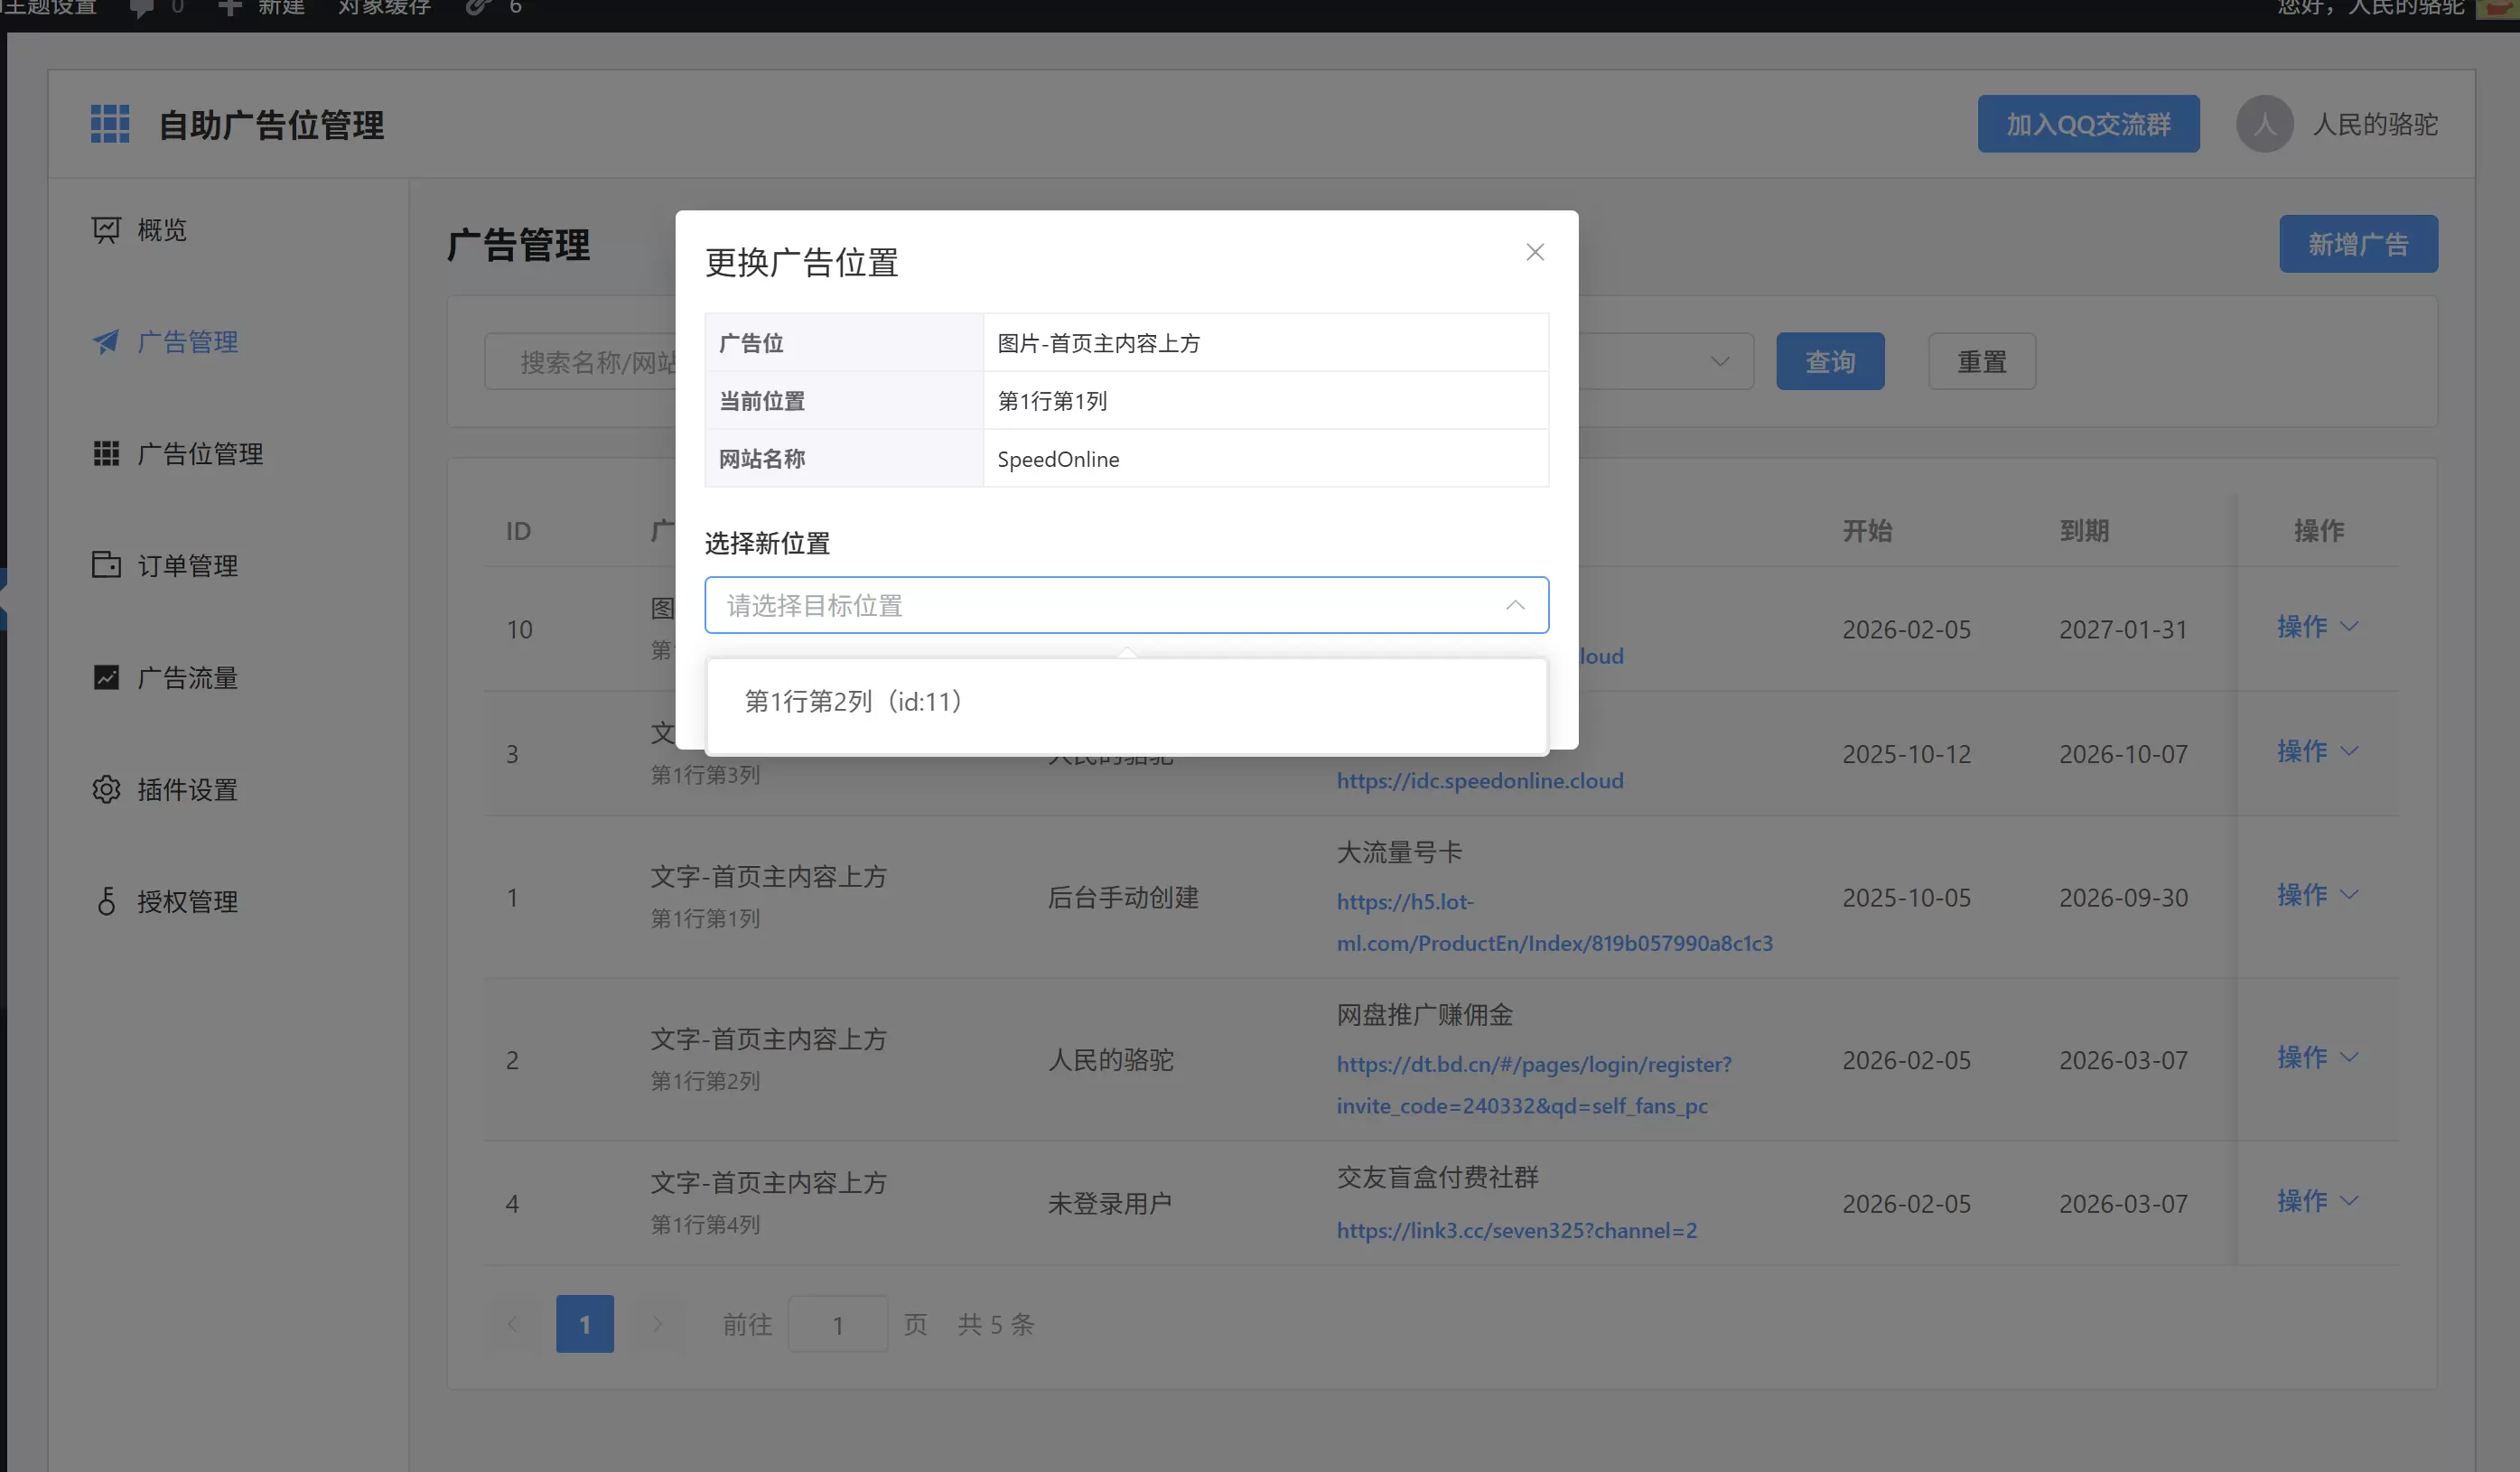The width and height of the screenshot is (2520, 1472).
Task: Click the 新增广告 button
Action: tap(2358, 244)
